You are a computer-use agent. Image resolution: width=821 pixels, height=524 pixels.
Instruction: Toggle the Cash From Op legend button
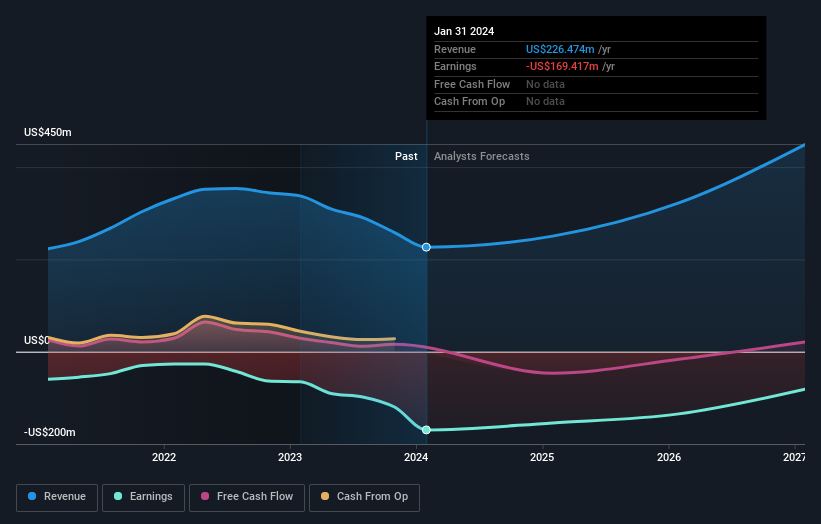[x=364, y=497]
